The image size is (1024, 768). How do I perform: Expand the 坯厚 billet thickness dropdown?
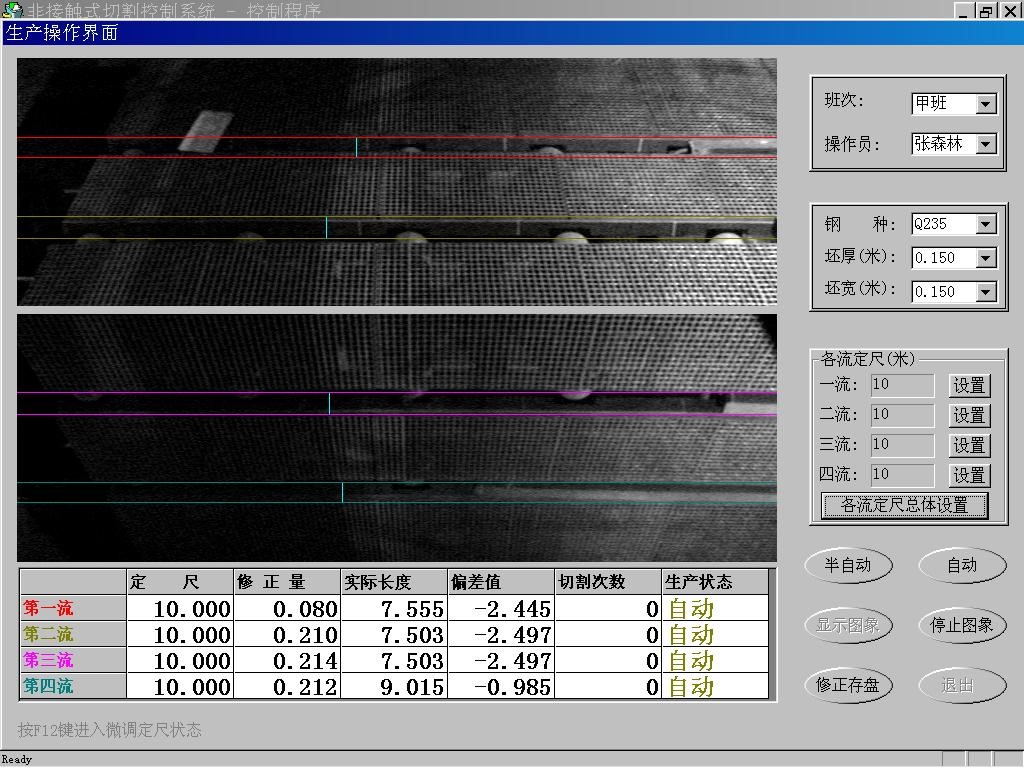pyautogui.click(x=986, y=258)
